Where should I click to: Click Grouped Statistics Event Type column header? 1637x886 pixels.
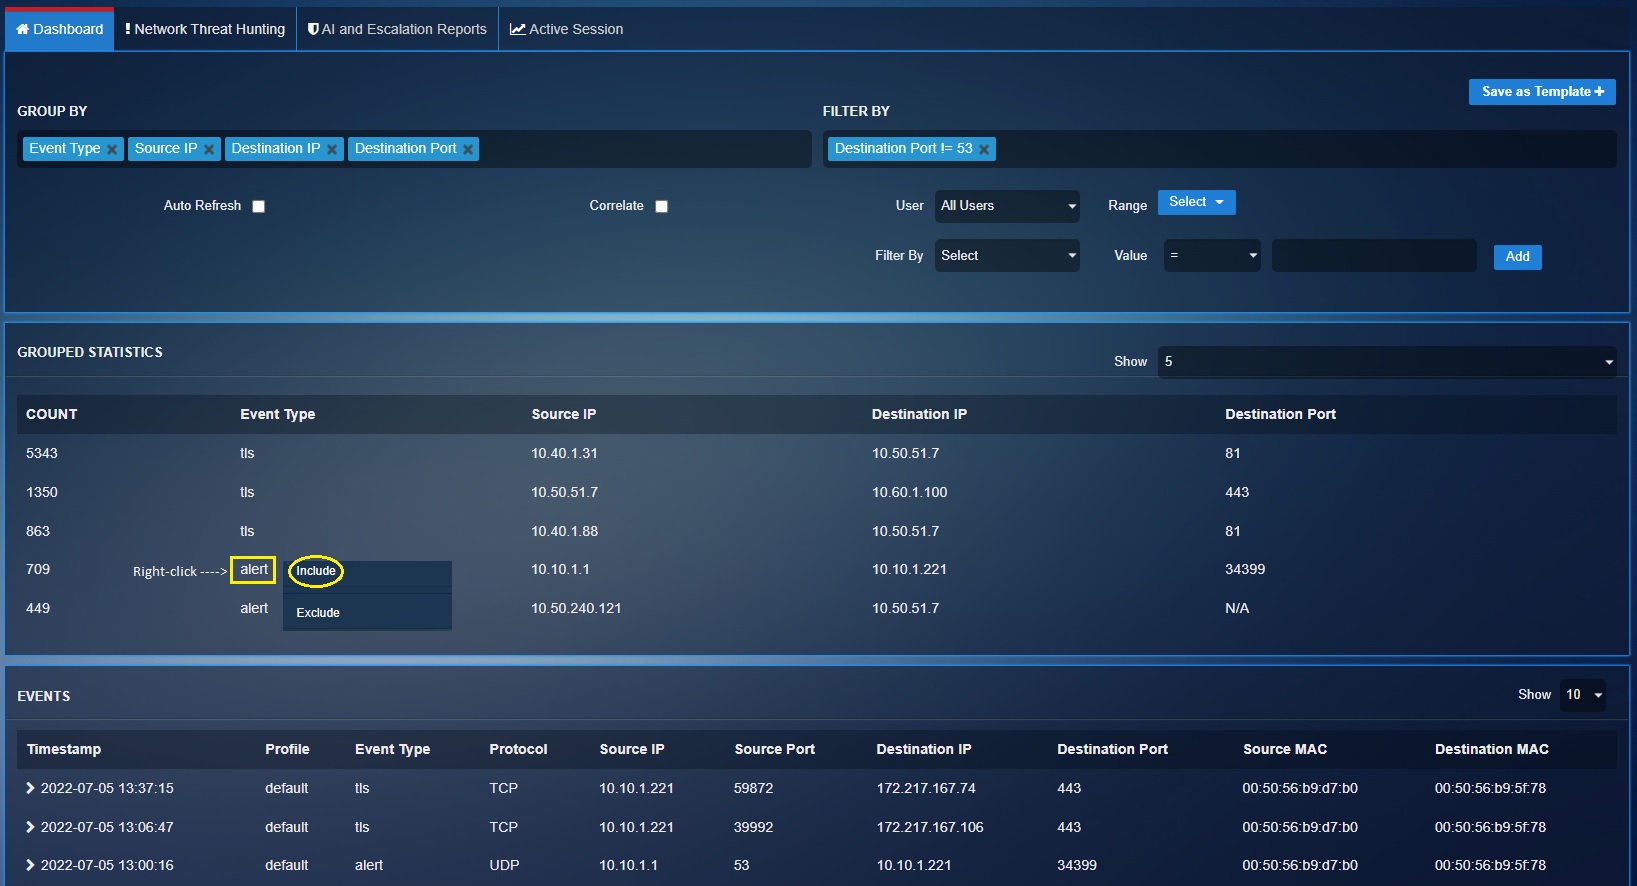point(278,414)
